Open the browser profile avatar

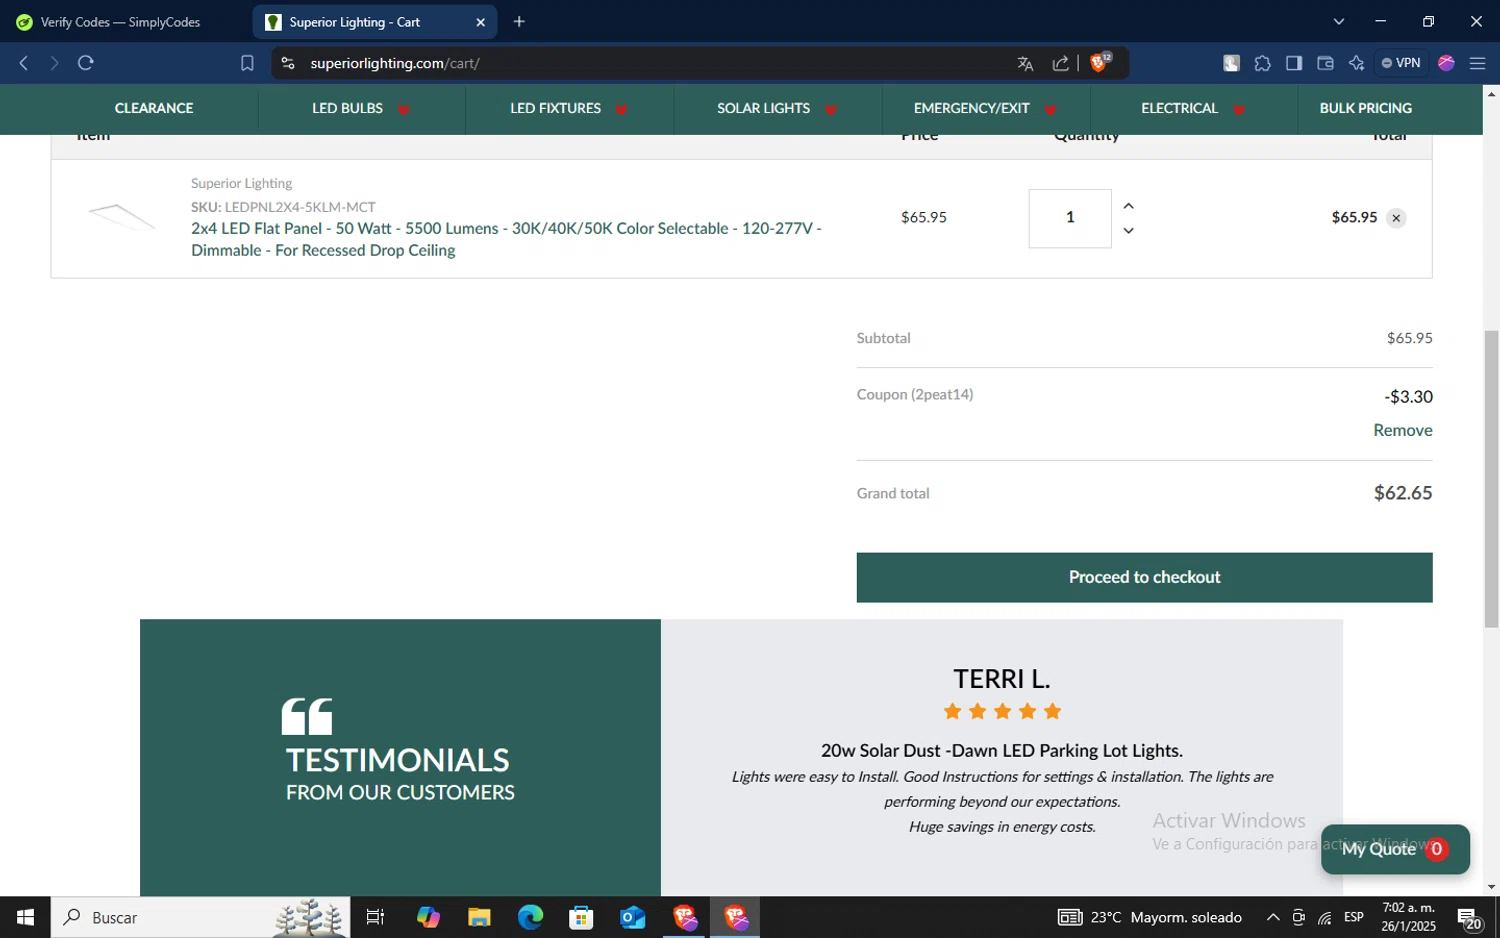click(x=1446, y=63)
